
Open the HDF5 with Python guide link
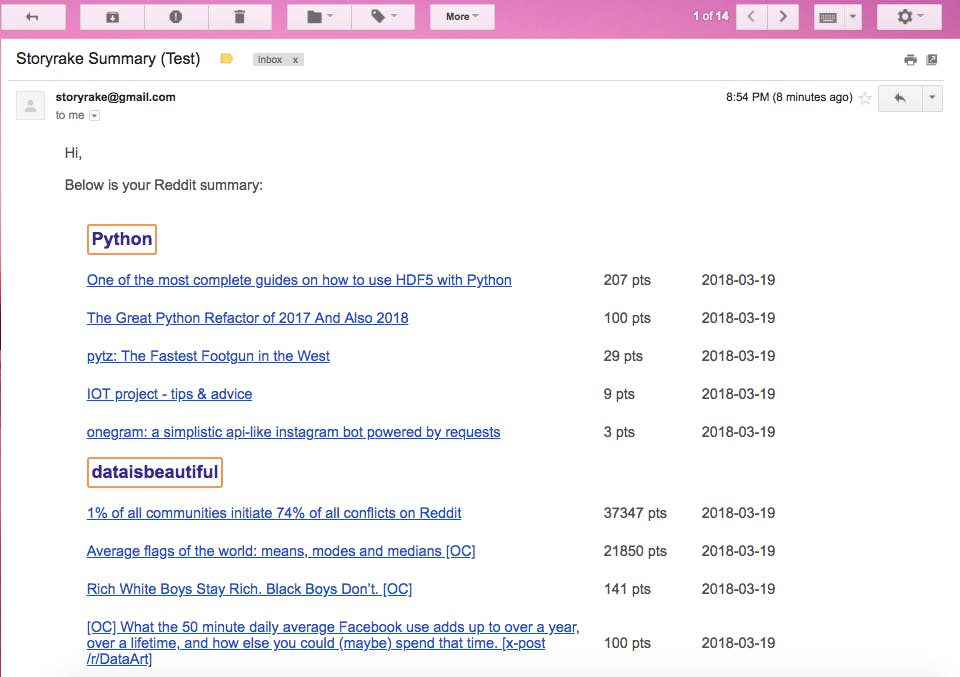click(x=299, y=280)
